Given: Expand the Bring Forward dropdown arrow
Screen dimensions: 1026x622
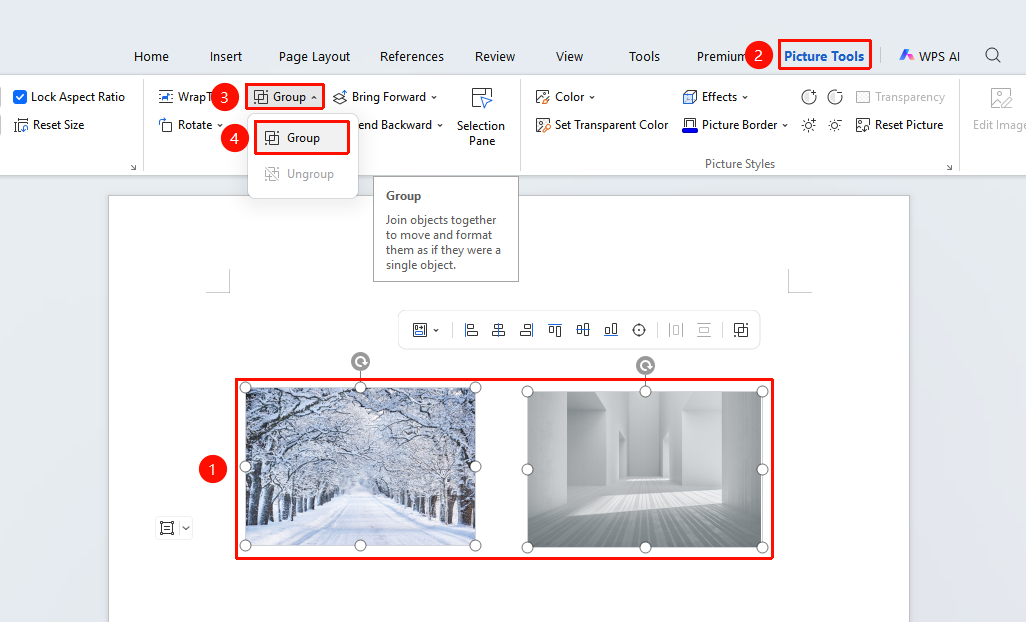Looking at the screenshot, I should tap(434, 97).
